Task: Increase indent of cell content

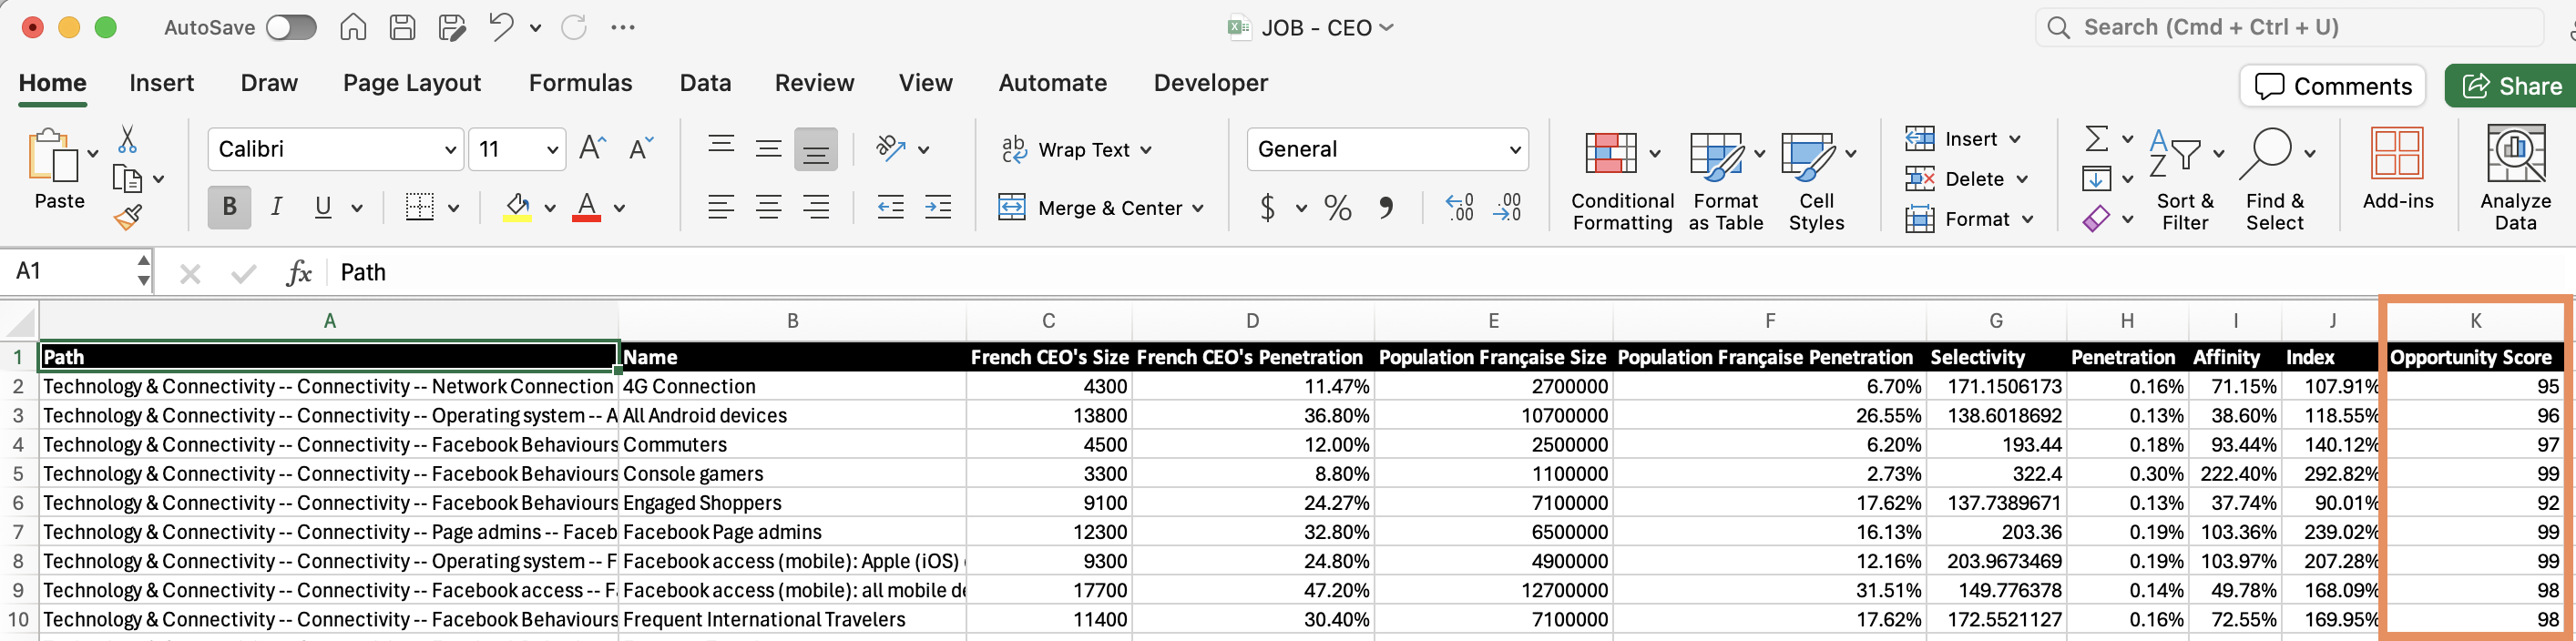Action: click(x=938, y=207)
